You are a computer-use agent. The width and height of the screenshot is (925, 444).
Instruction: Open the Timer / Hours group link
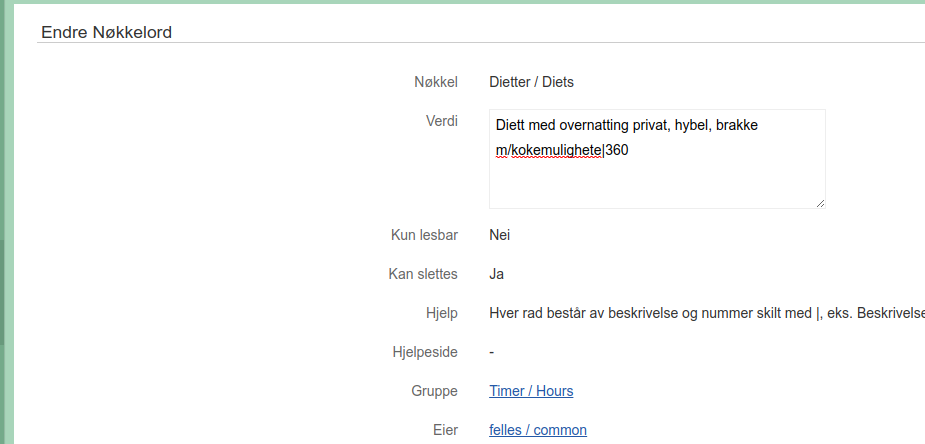point(531,391)
